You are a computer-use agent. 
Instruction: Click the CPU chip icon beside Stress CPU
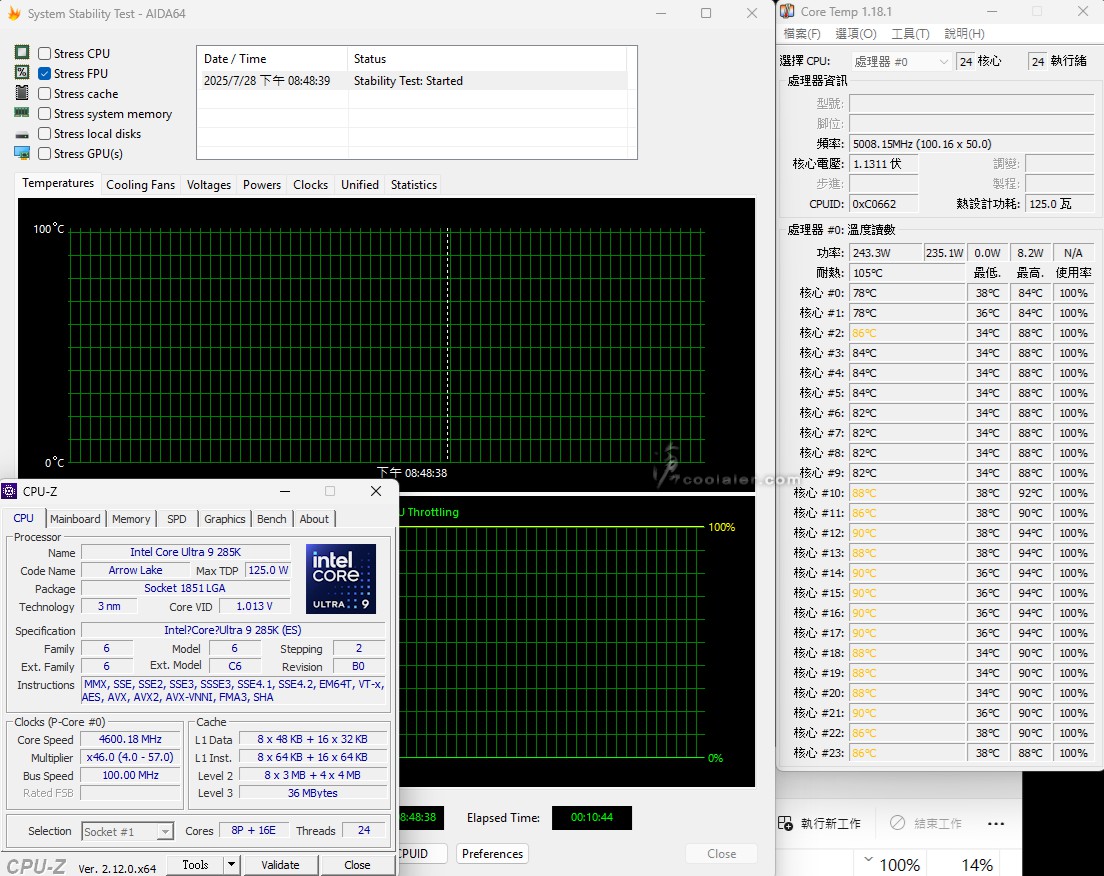[22, 53]
